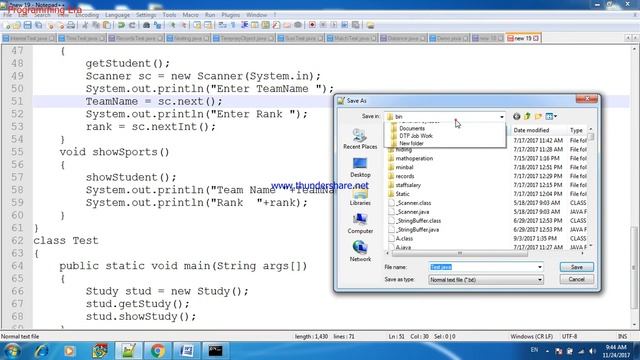Click the Open file toolbar icon
The width and height of the screenshot is (640, 360).
coord(17,25)
